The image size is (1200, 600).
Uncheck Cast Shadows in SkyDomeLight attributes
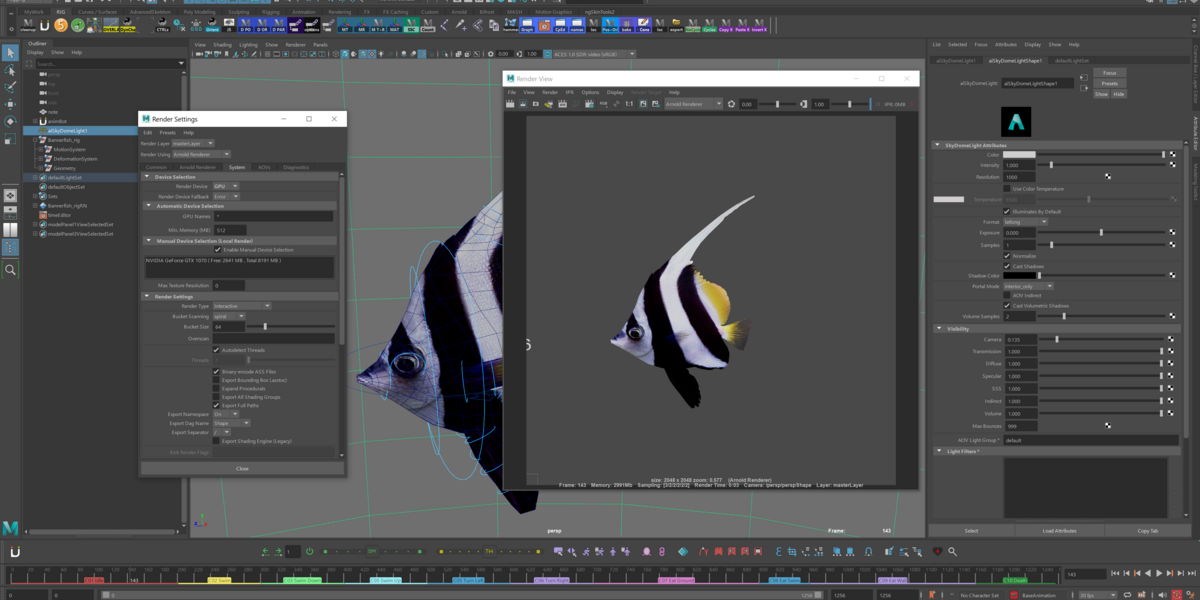point(1007,266)
